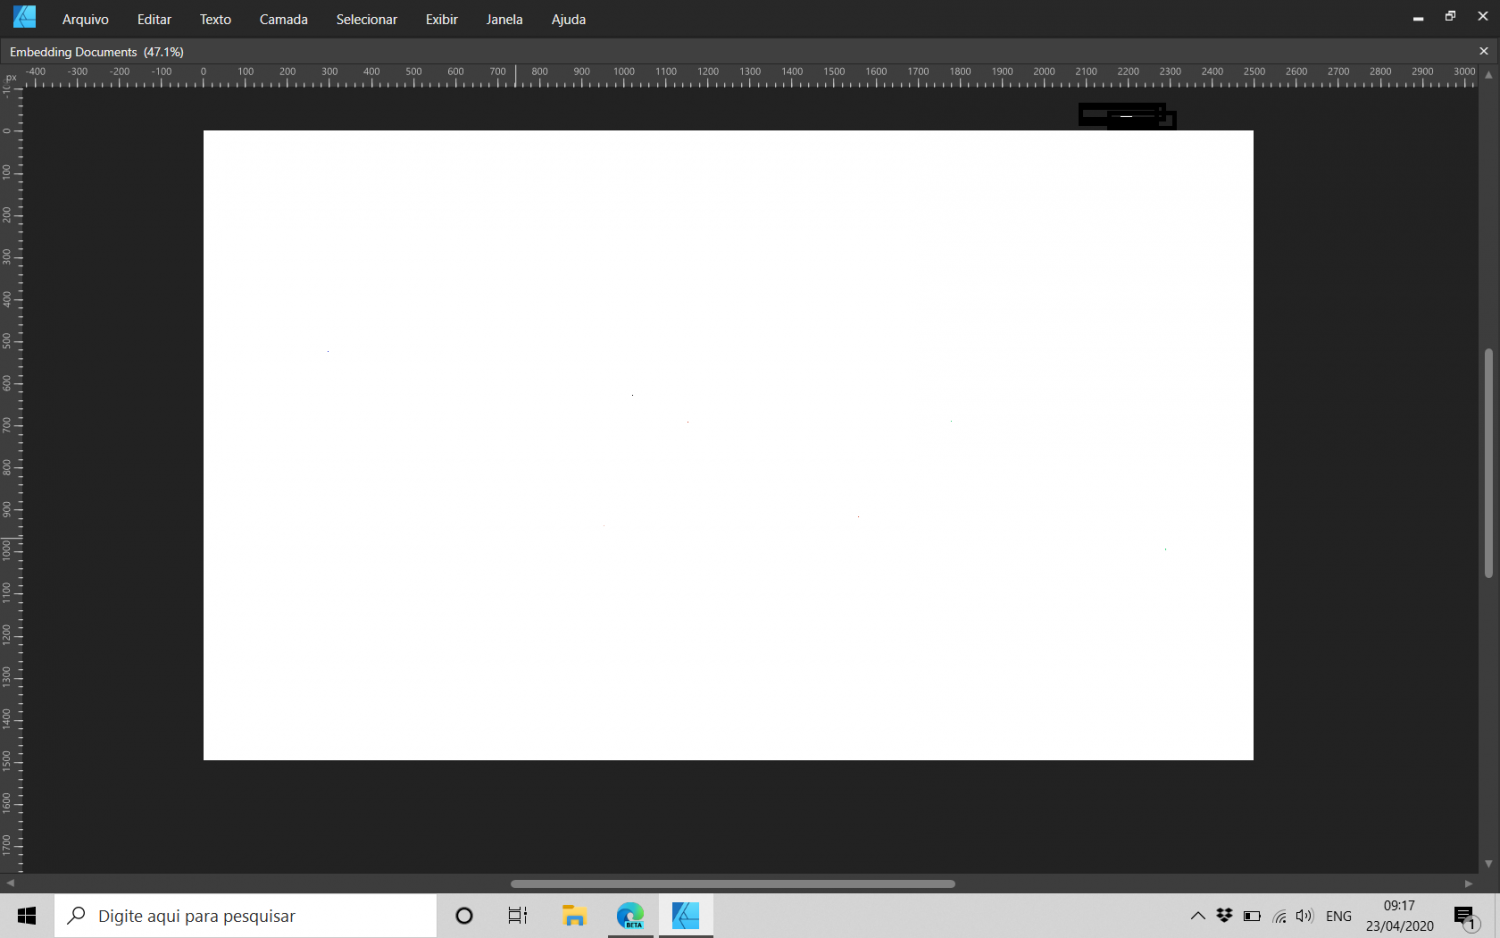Image resolution: width=1500 pixels, height=938 pixels.
Task: Click the volume speaker icon
Action: (x=1304, y=915)
